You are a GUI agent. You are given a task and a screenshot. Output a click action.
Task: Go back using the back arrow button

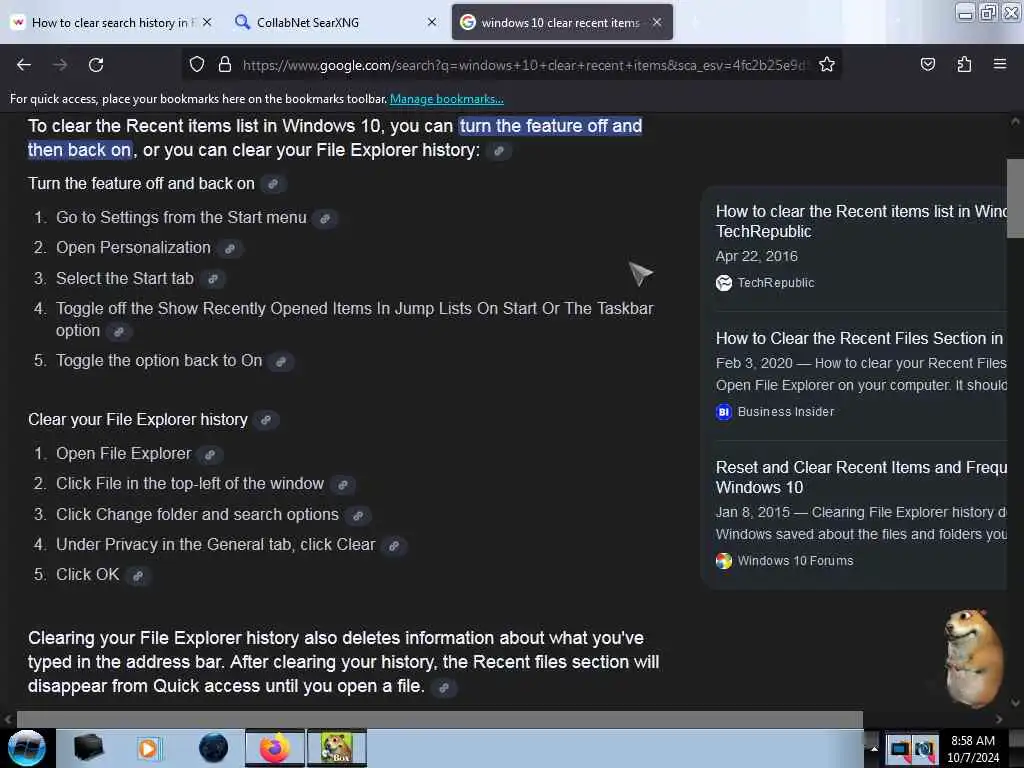tap(24, 65)
